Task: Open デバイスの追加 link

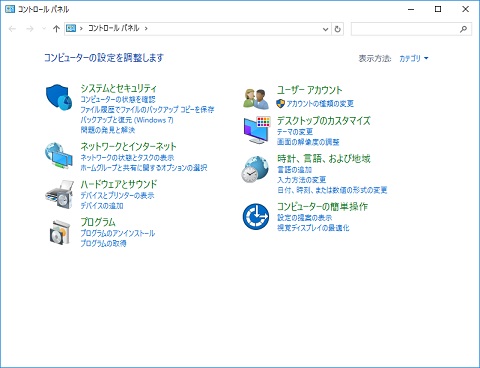Action: coord(102,206)
